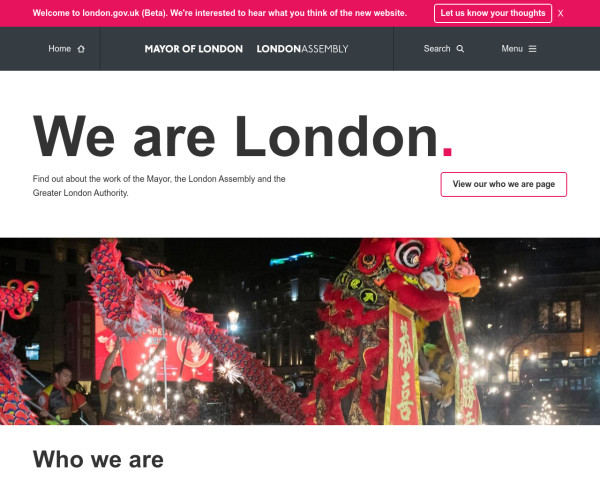Expand the Menu label in the header
The width and height of the screenshot is (600, 480).
pos(512,49)
